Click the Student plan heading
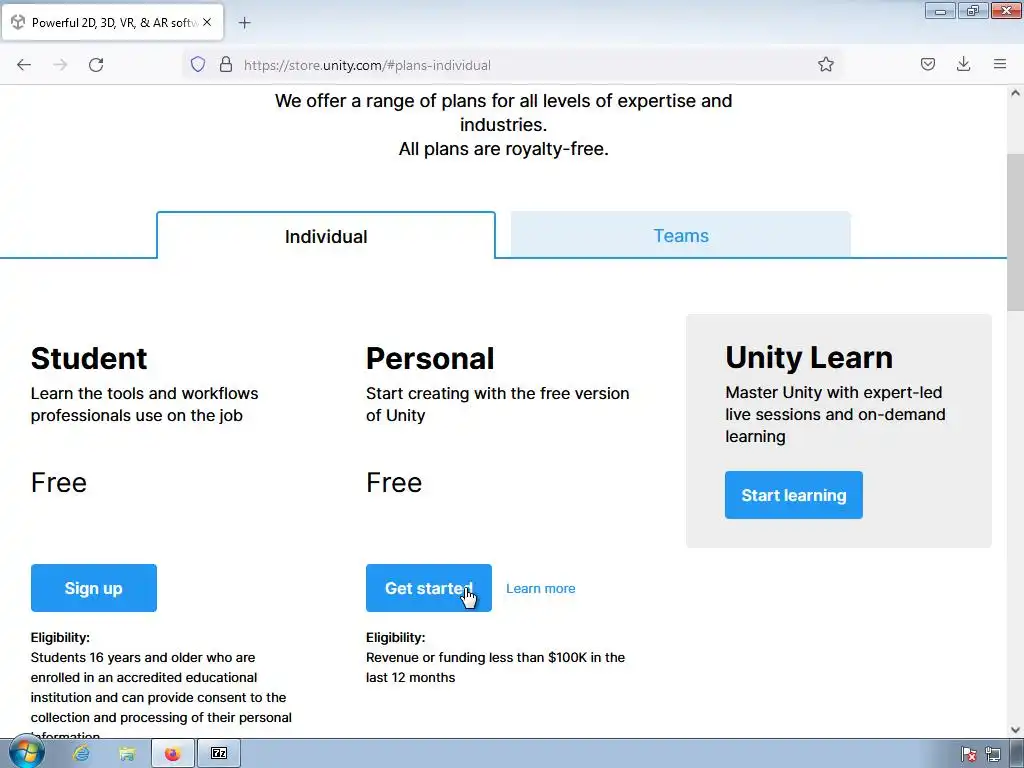1024x768 pixels. pos(89,359)
